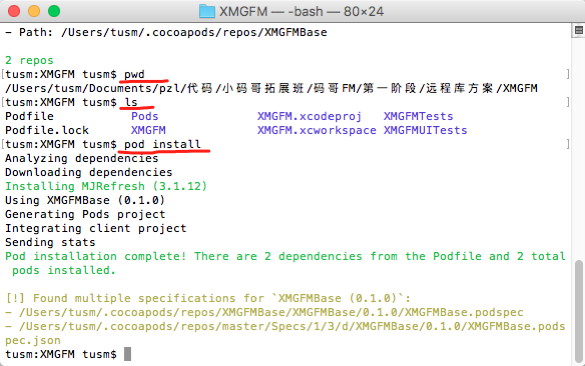Screen dimensions: 585x366
Task: Click the 'pods installed.' wrapped line
Action: [x=64, y=270]
